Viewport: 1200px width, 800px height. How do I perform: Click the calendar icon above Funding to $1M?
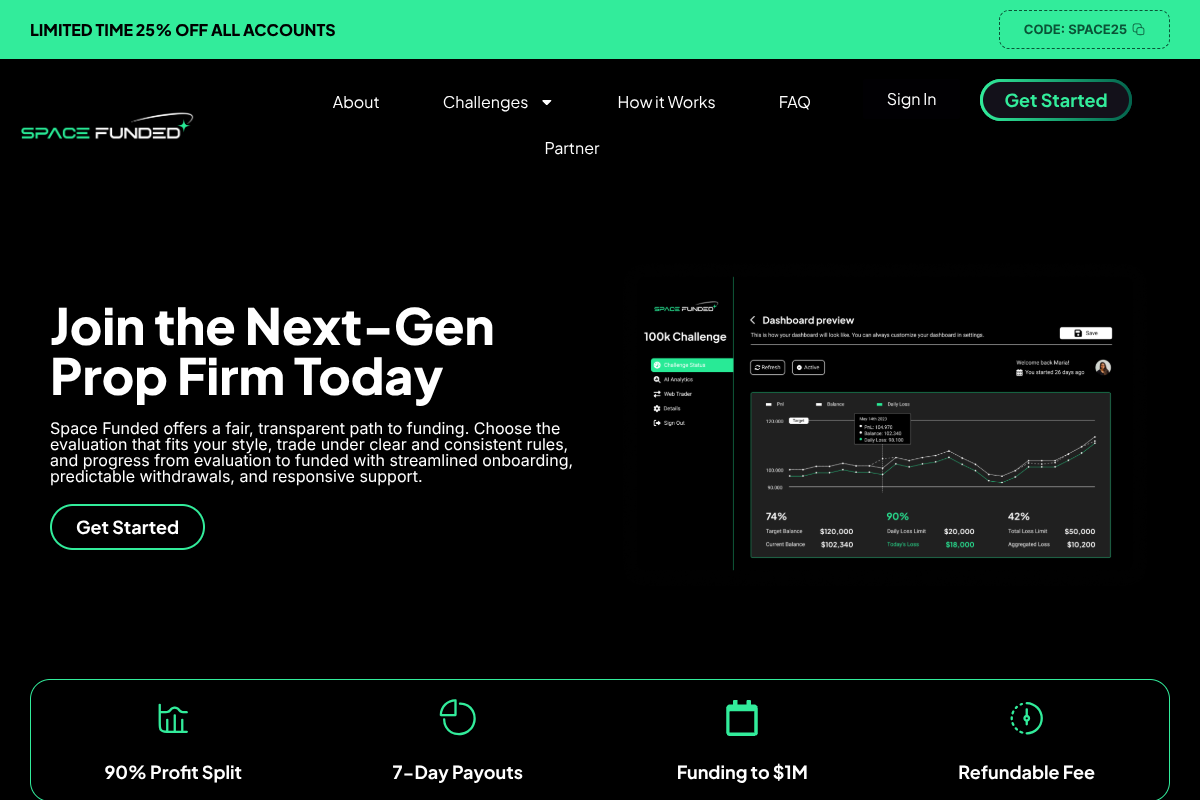742,718
